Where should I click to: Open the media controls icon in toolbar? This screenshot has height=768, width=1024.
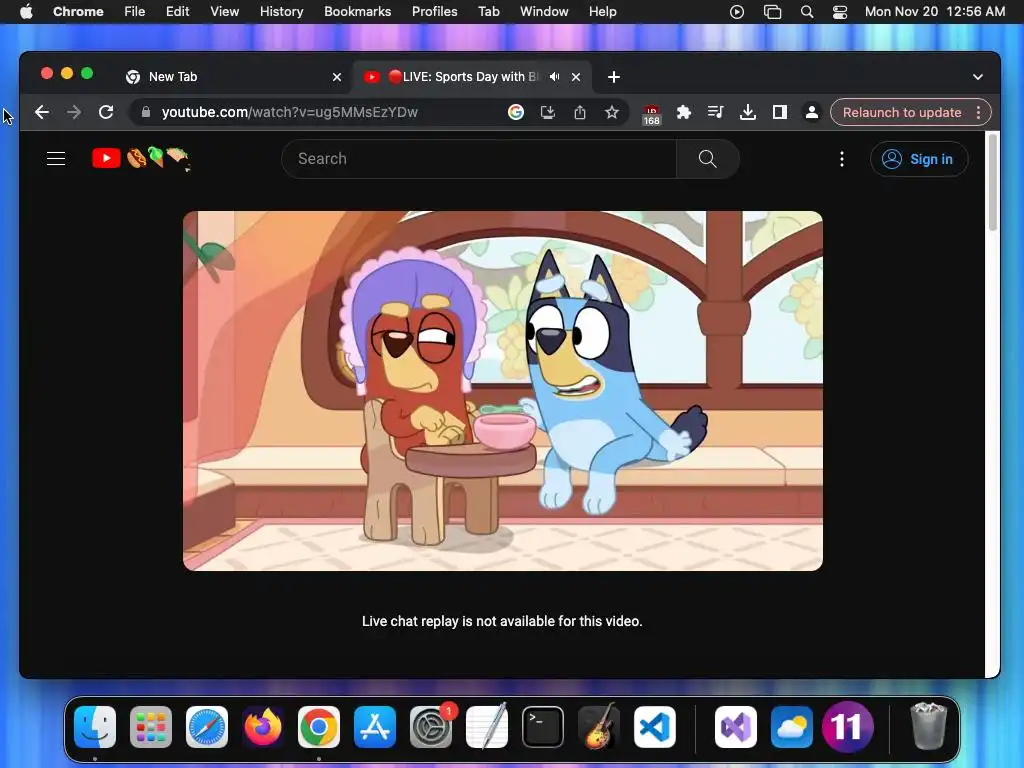click(x=716, y=112)
